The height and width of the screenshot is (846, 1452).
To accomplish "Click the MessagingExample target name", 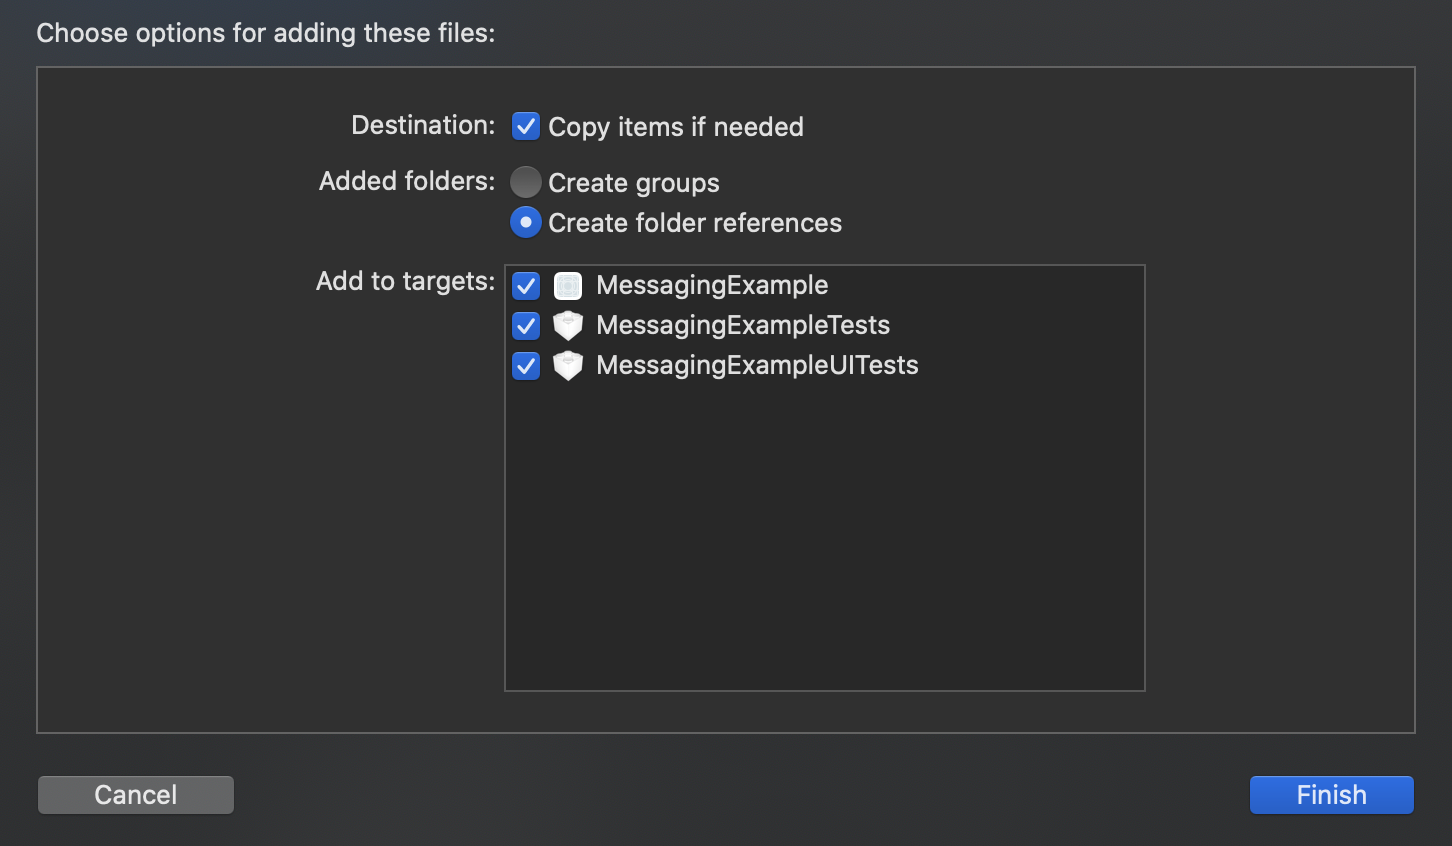I will [x=712, y=286].
